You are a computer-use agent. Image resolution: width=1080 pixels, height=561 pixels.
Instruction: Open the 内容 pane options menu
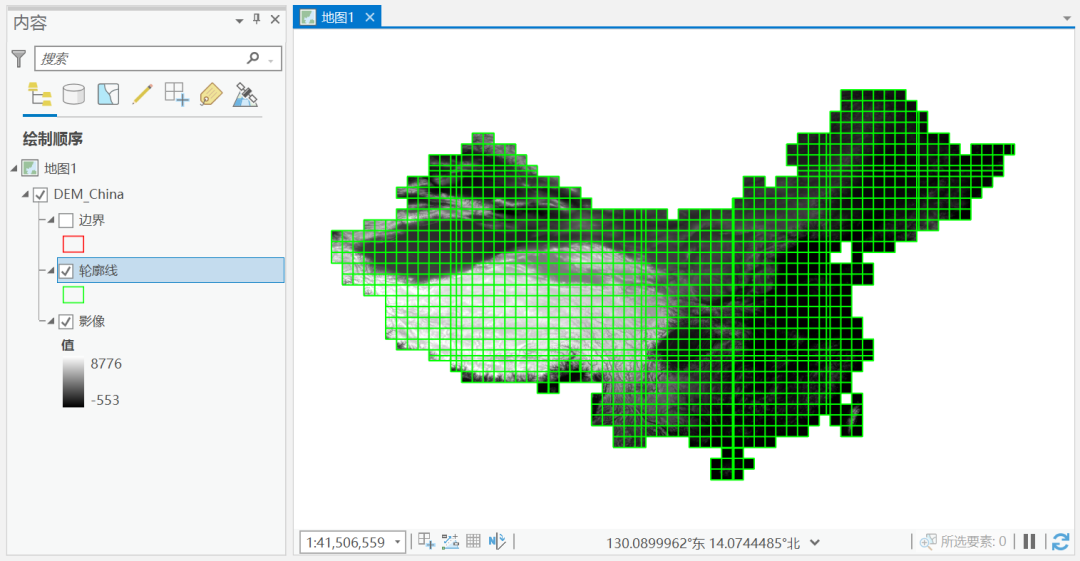pos(238,21)
